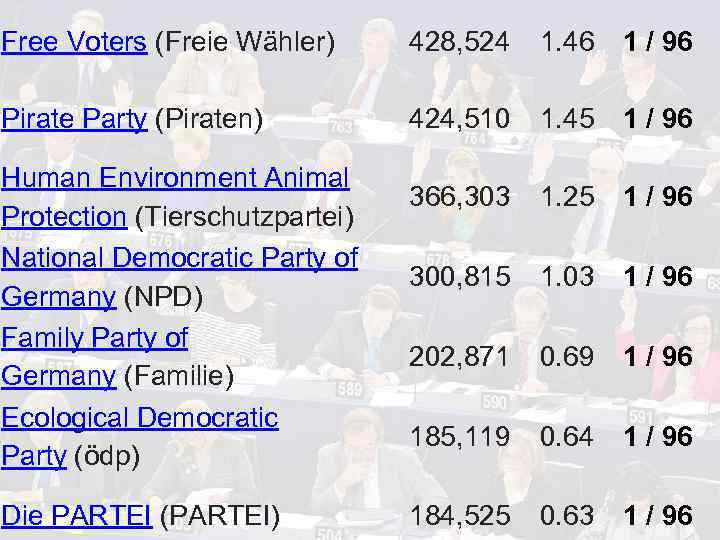Select the 1.03 percentage figure
Image resolution: width=720 pixels, height=540 pixels.
tap(567, 277)
